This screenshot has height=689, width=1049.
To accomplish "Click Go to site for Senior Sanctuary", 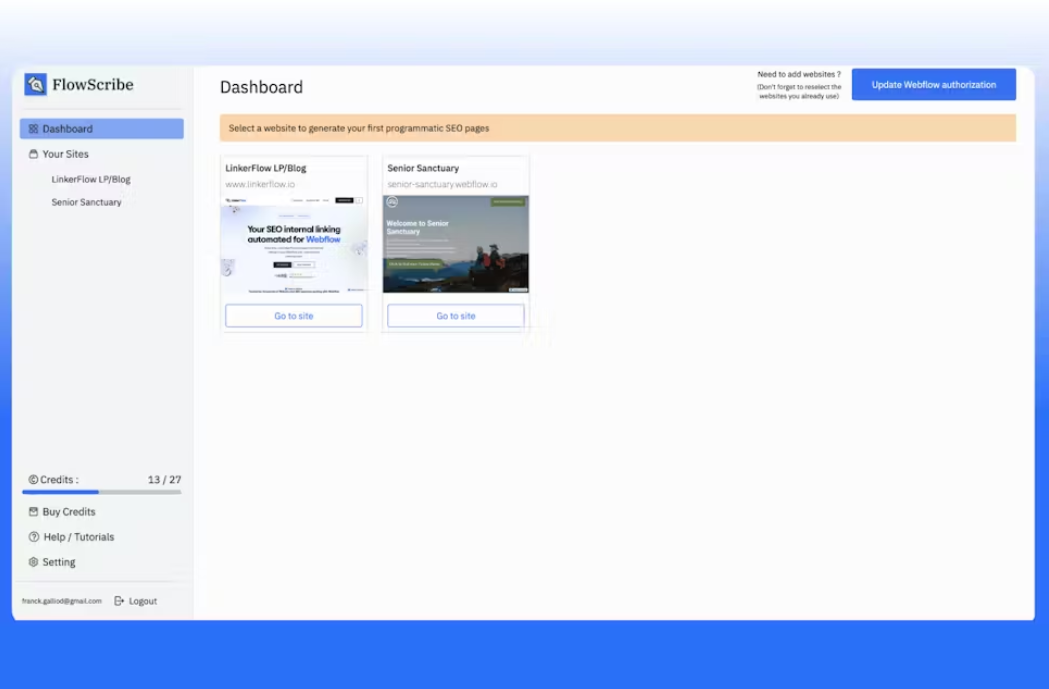I will pyautogui.click(x=456, y=316).
